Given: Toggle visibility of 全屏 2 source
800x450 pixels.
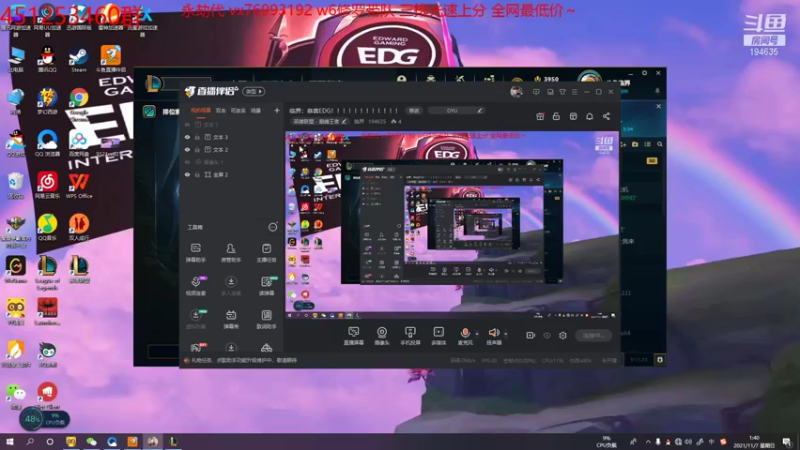Looking at the screenshot, I should (x=187, y=174).
